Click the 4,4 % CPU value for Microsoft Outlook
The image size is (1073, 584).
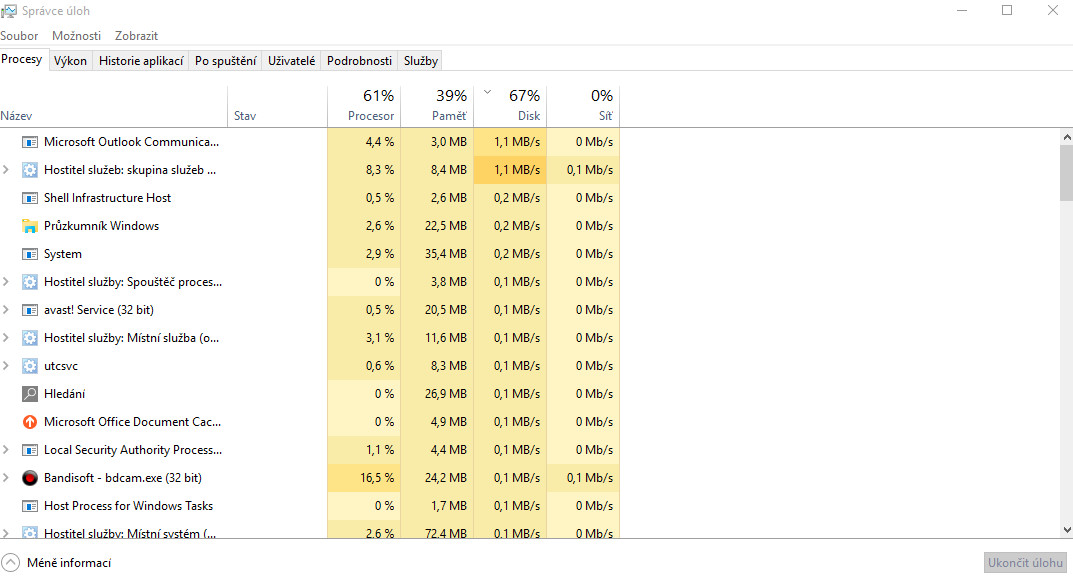click(380, 142)
